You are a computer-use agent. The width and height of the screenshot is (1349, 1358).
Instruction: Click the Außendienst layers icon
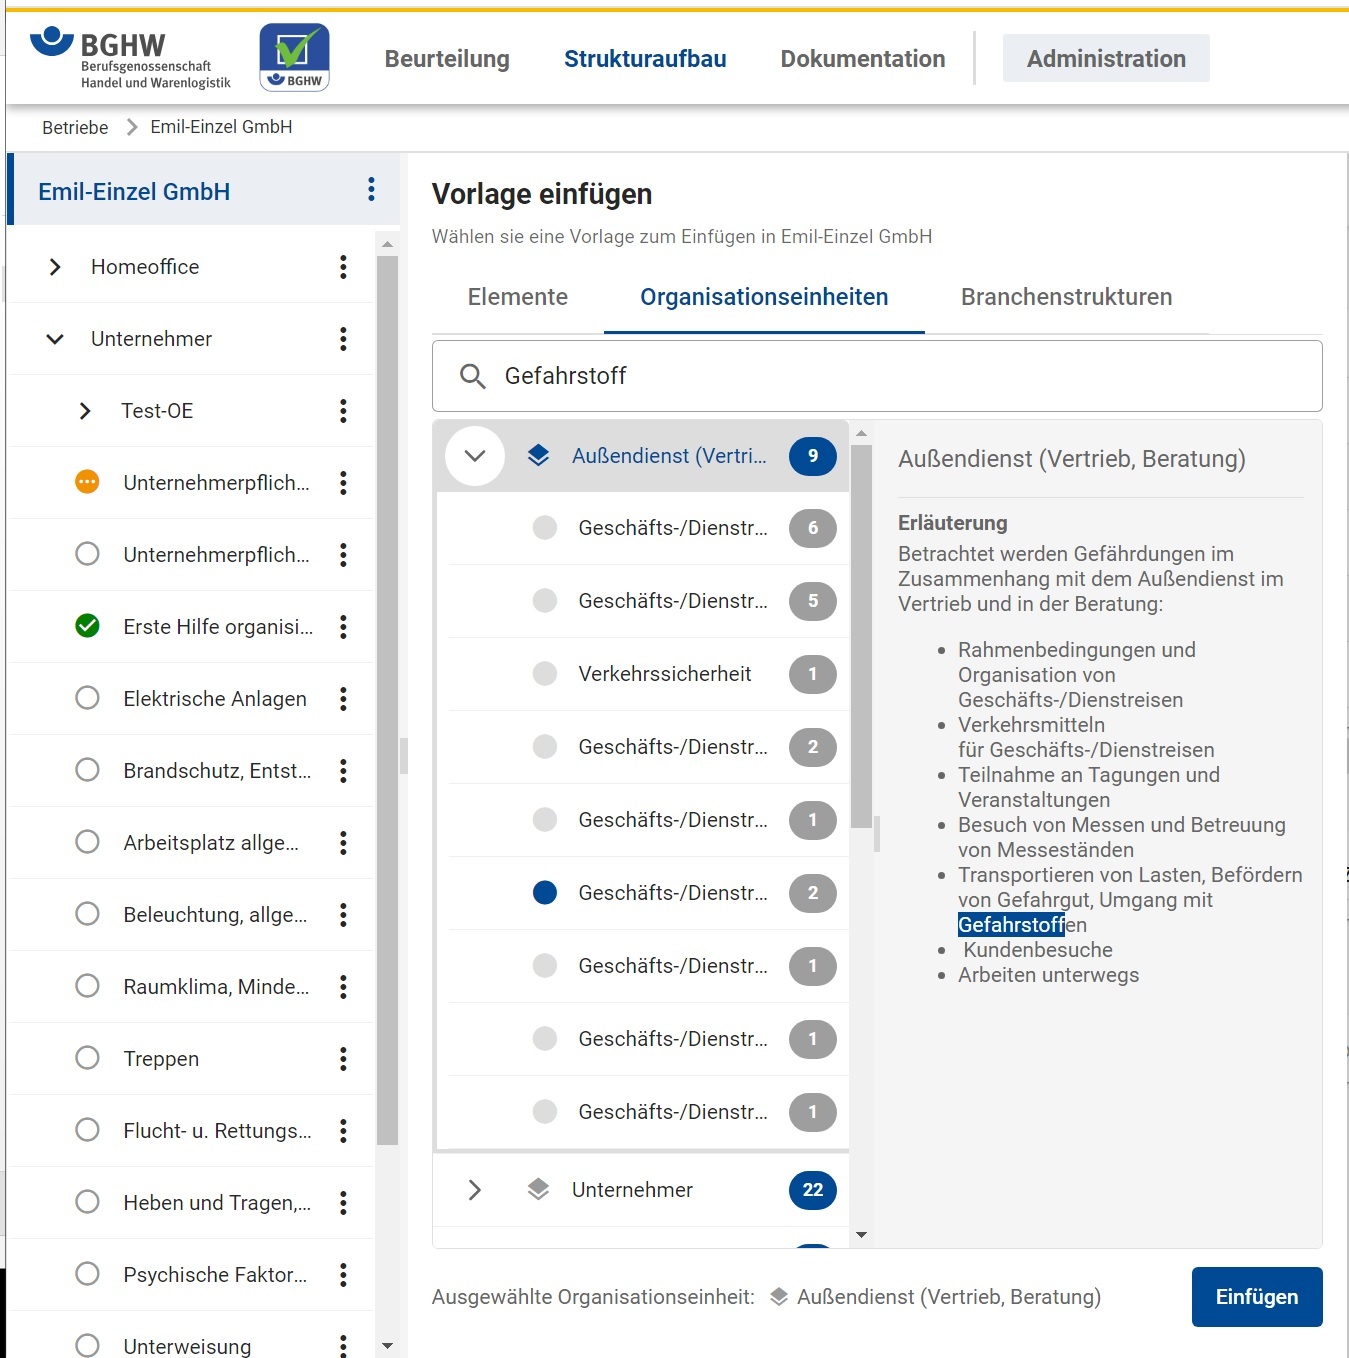(538, 456)
